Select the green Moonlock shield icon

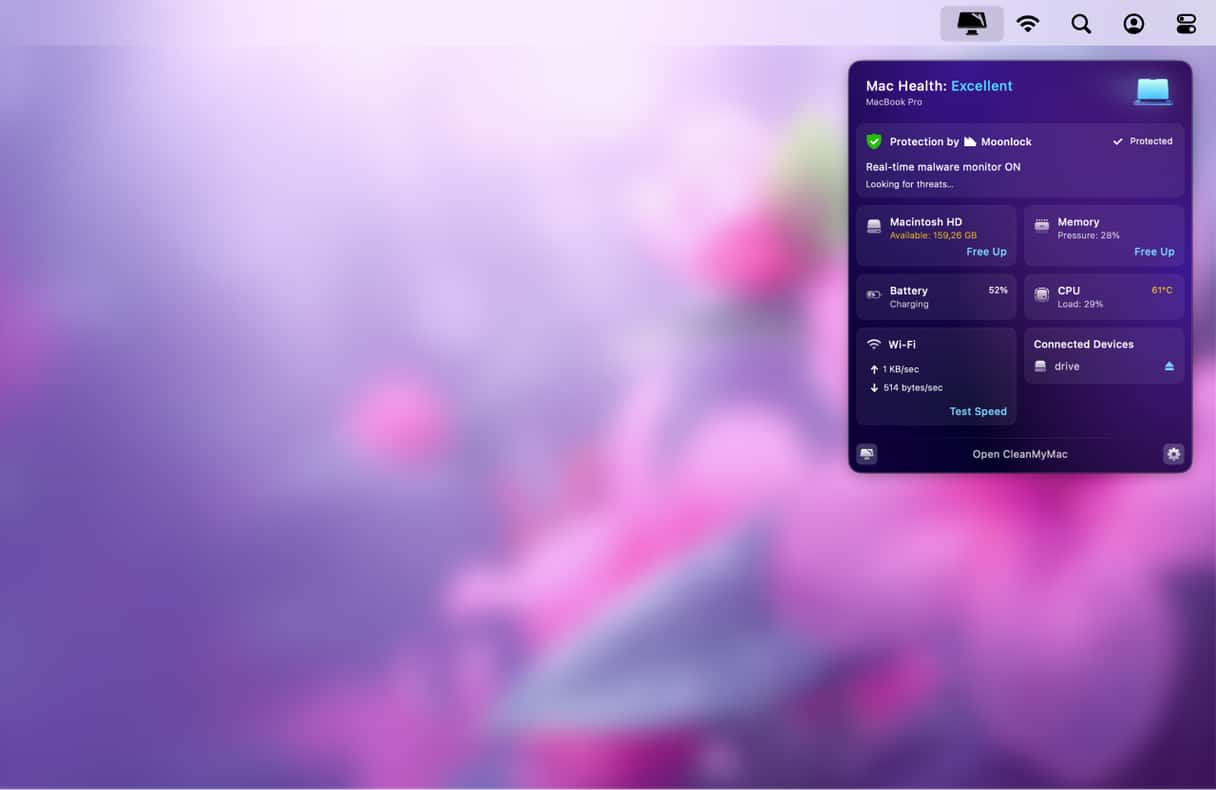[x=874, y=141]
